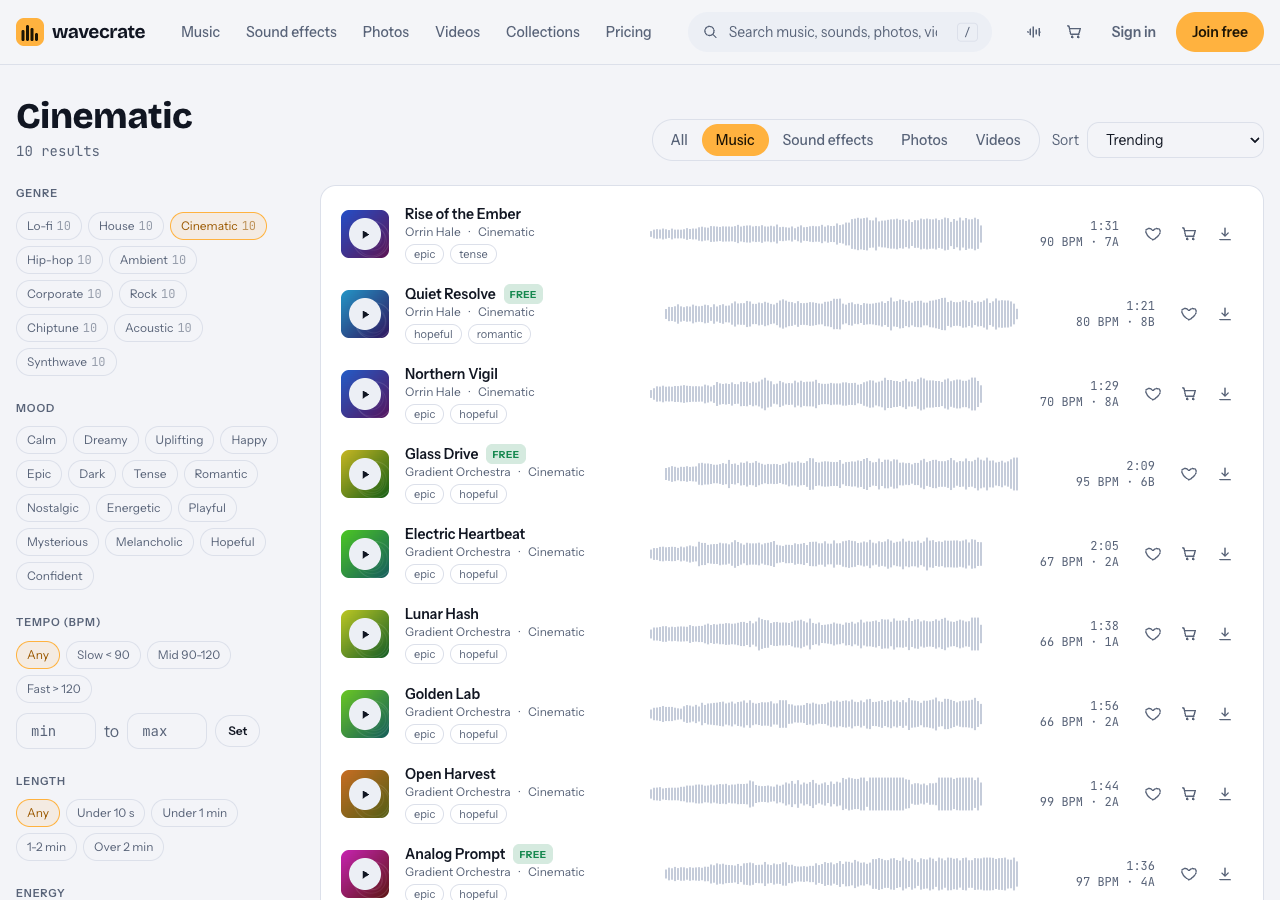Click the max BPM input field
Image resolution: width=1280 pixels, height=900 pixels.
[167, 731]
